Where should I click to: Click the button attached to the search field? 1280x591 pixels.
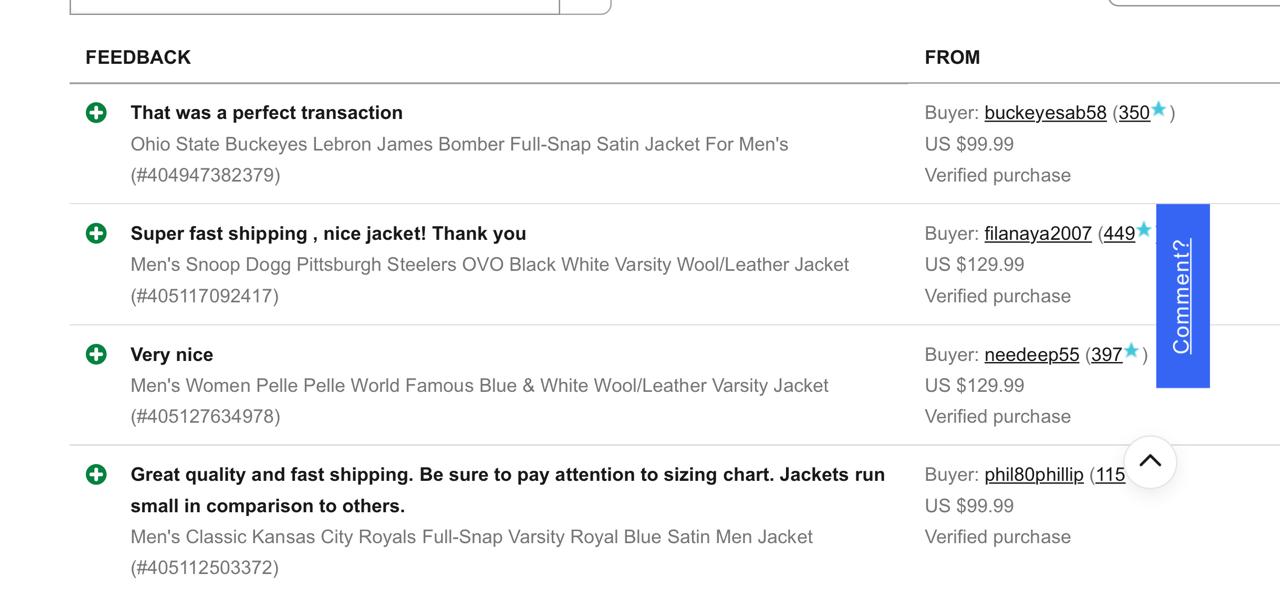pyautogui.click(x=585, y=6)
